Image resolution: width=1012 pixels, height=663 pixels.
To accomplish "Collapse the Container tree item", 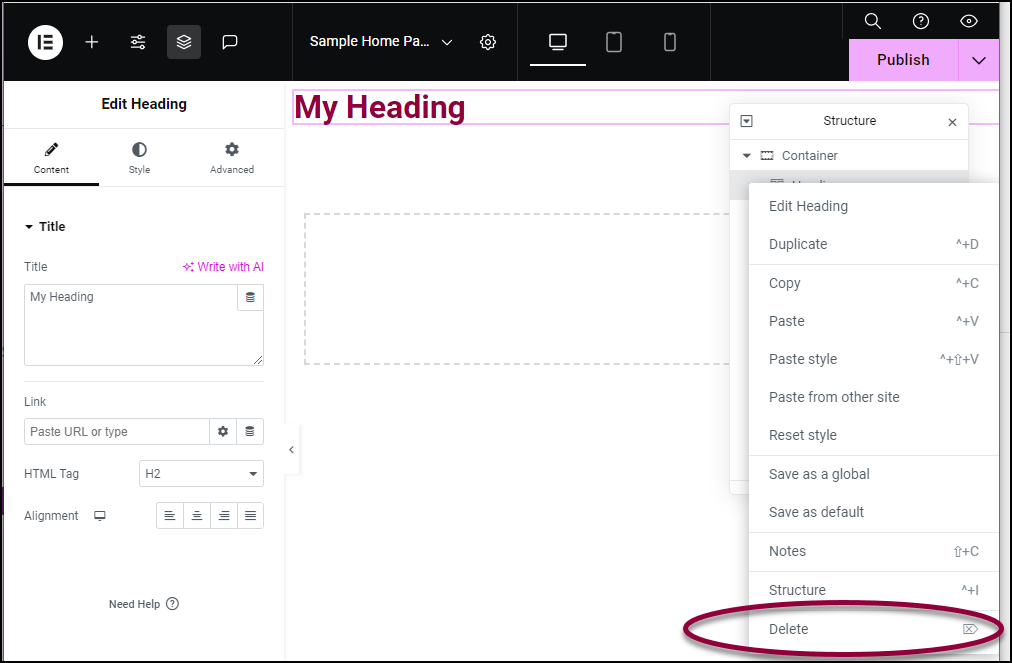I will (x=747, y=156).
